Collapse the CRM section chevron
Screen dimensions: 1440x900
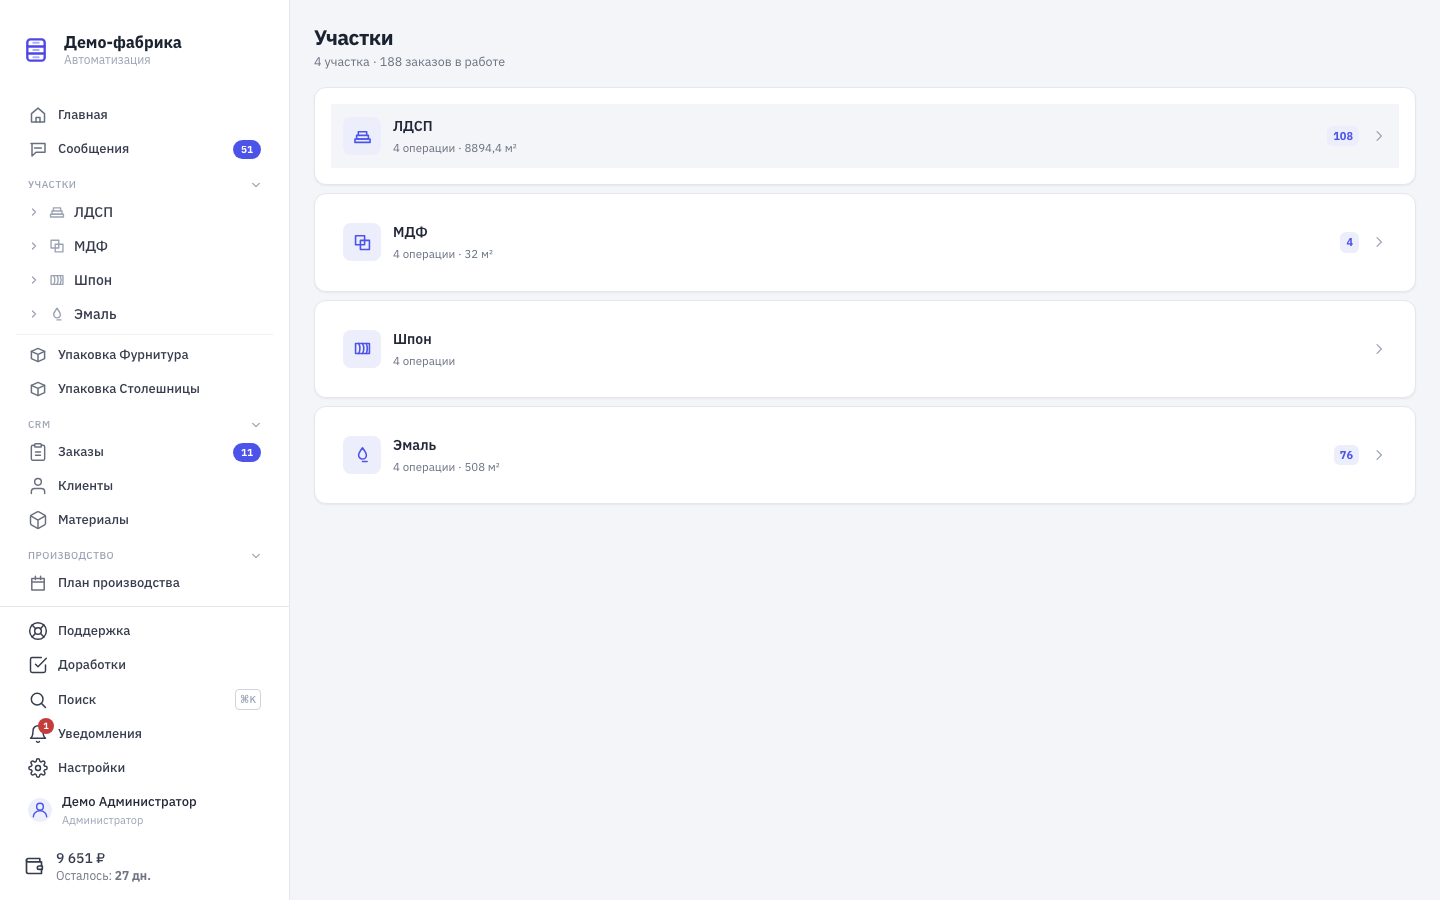click(x=256, y=425)
